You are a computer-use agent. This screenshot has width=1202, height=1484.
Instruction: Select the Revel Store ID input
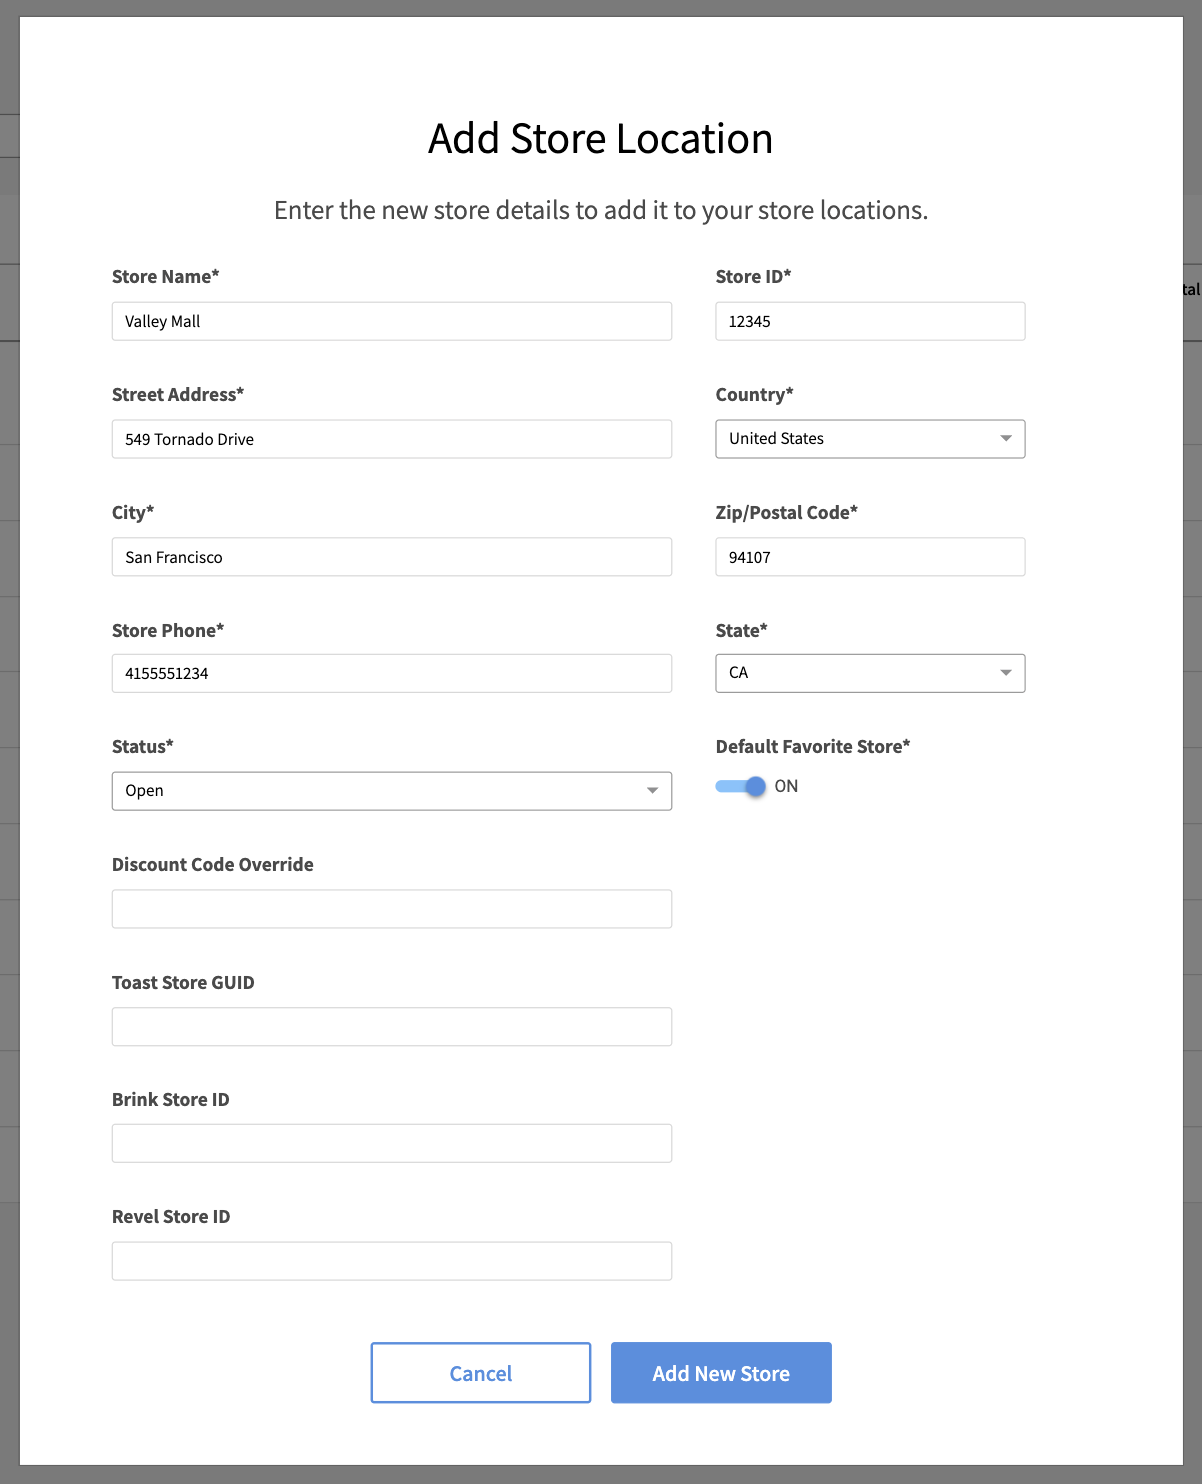coord(391,1261)
